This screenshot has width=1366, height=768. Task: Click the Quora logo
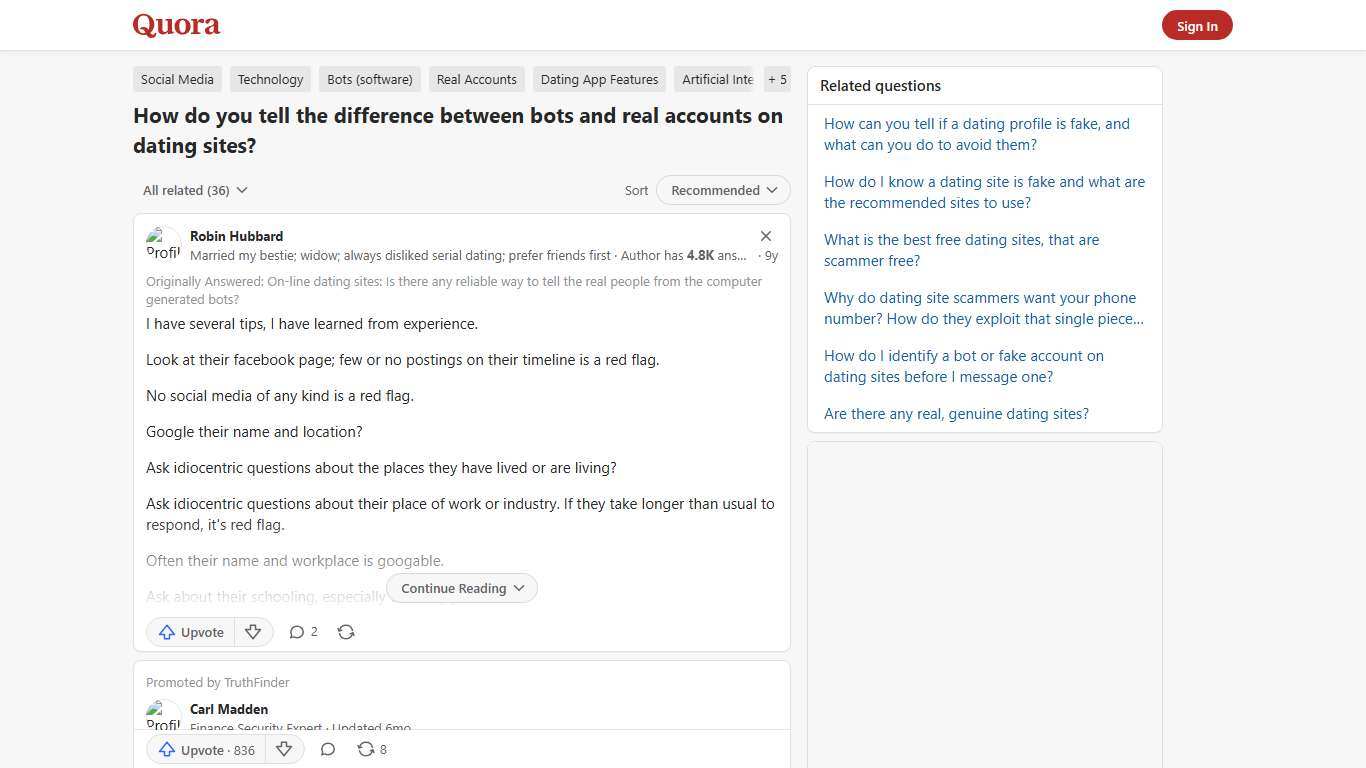[x=175, y=25]
